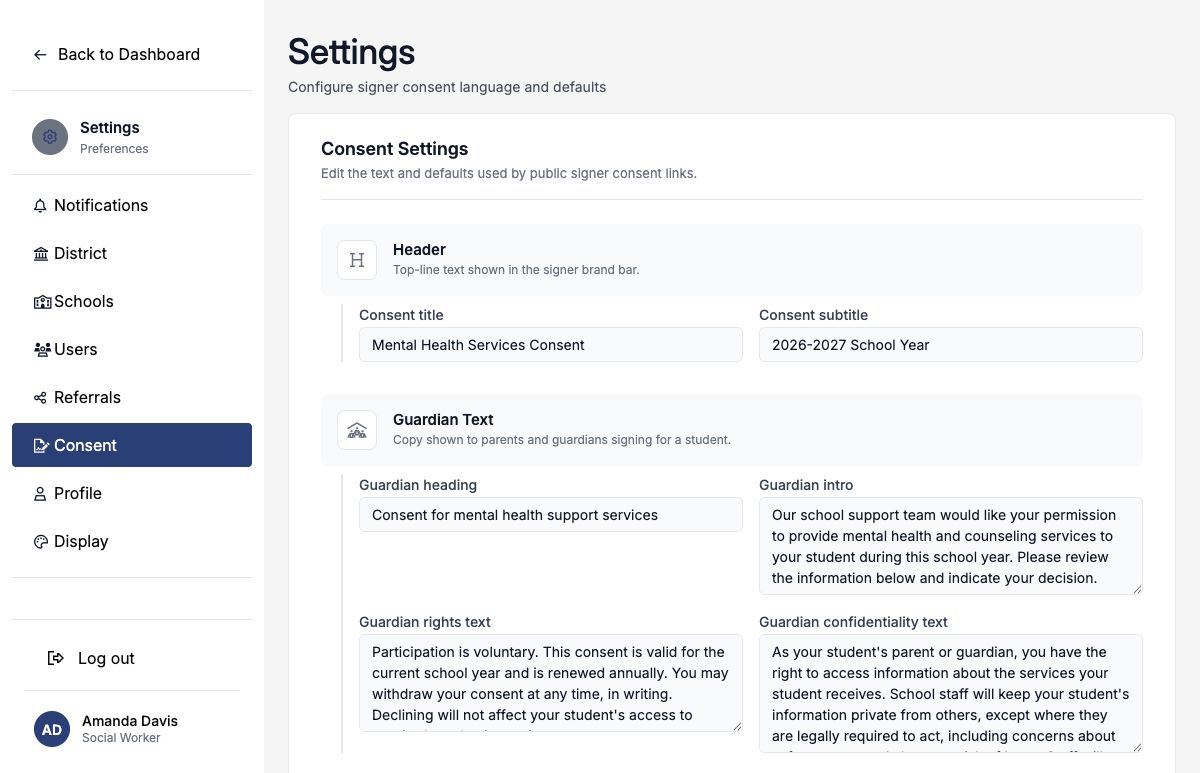This screenshot has height=773, width=1200.
Task: Click the Log out door icon
Action: [56, 658]
